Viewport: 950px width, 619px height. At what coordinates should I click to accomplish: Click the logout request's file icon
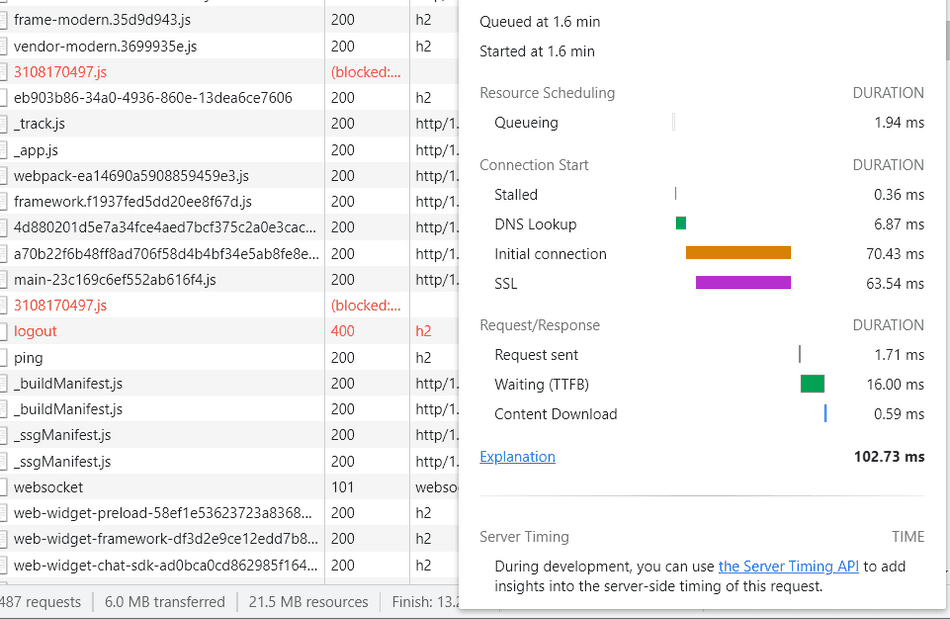tap(6, 331)
